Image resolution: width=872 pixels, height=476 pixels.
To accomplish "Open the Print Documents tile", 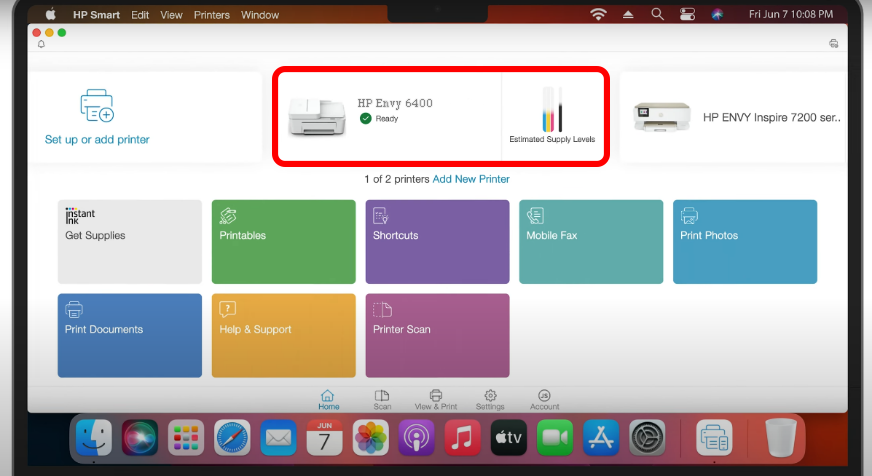I will [x=130, y=336].
